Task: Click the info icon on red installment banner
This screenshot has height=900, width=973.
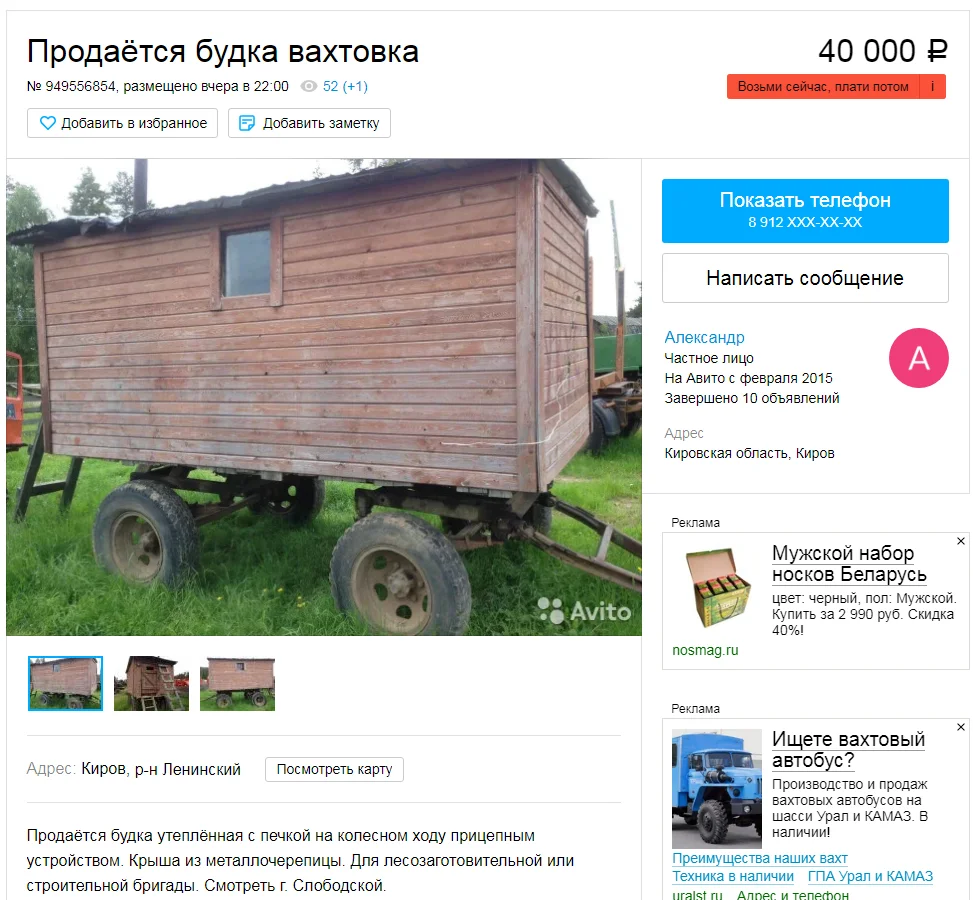Action: pyautogui.click(x=932, y=86)
